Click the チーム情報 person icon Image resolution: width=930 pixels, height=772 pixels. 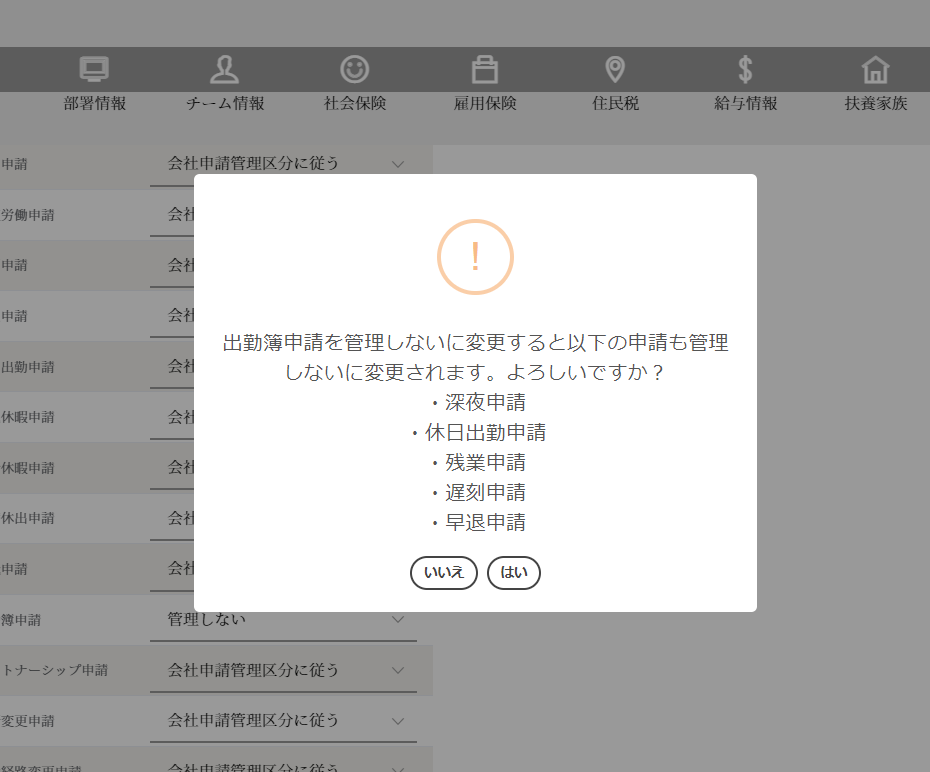point(224,69)
